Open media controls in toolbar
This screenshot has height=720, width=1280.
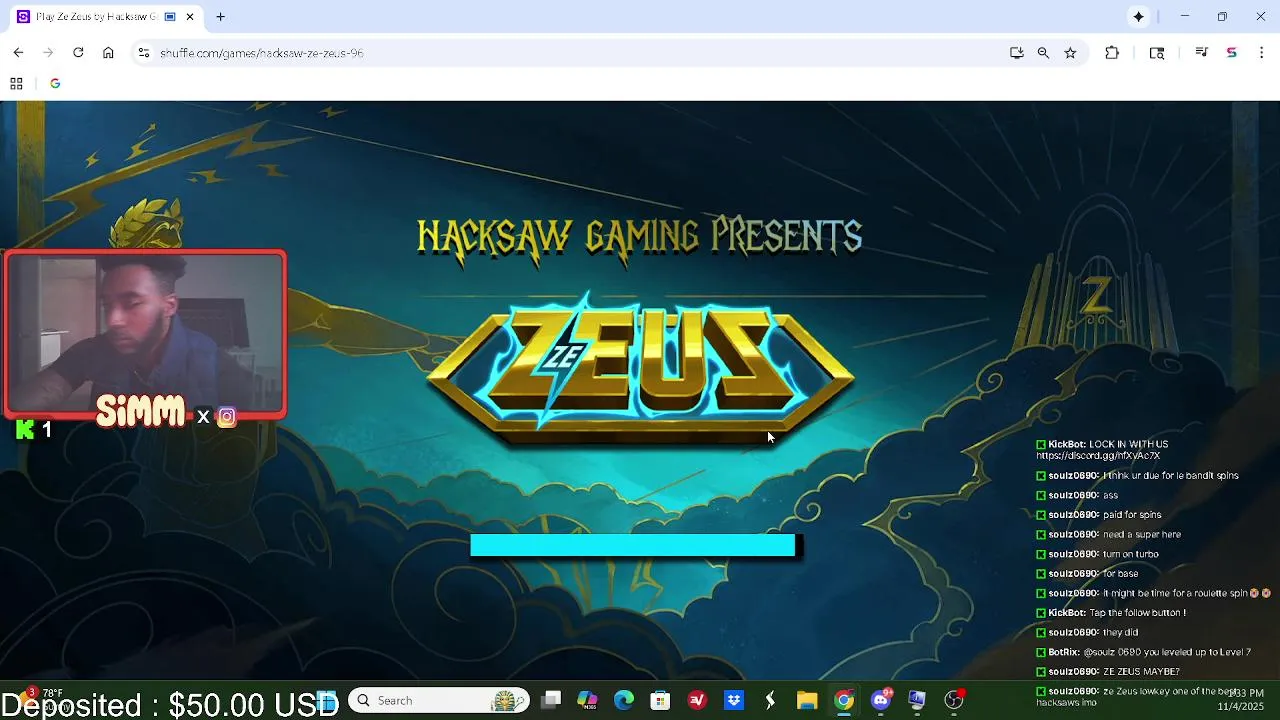(x=1202, y=53)
